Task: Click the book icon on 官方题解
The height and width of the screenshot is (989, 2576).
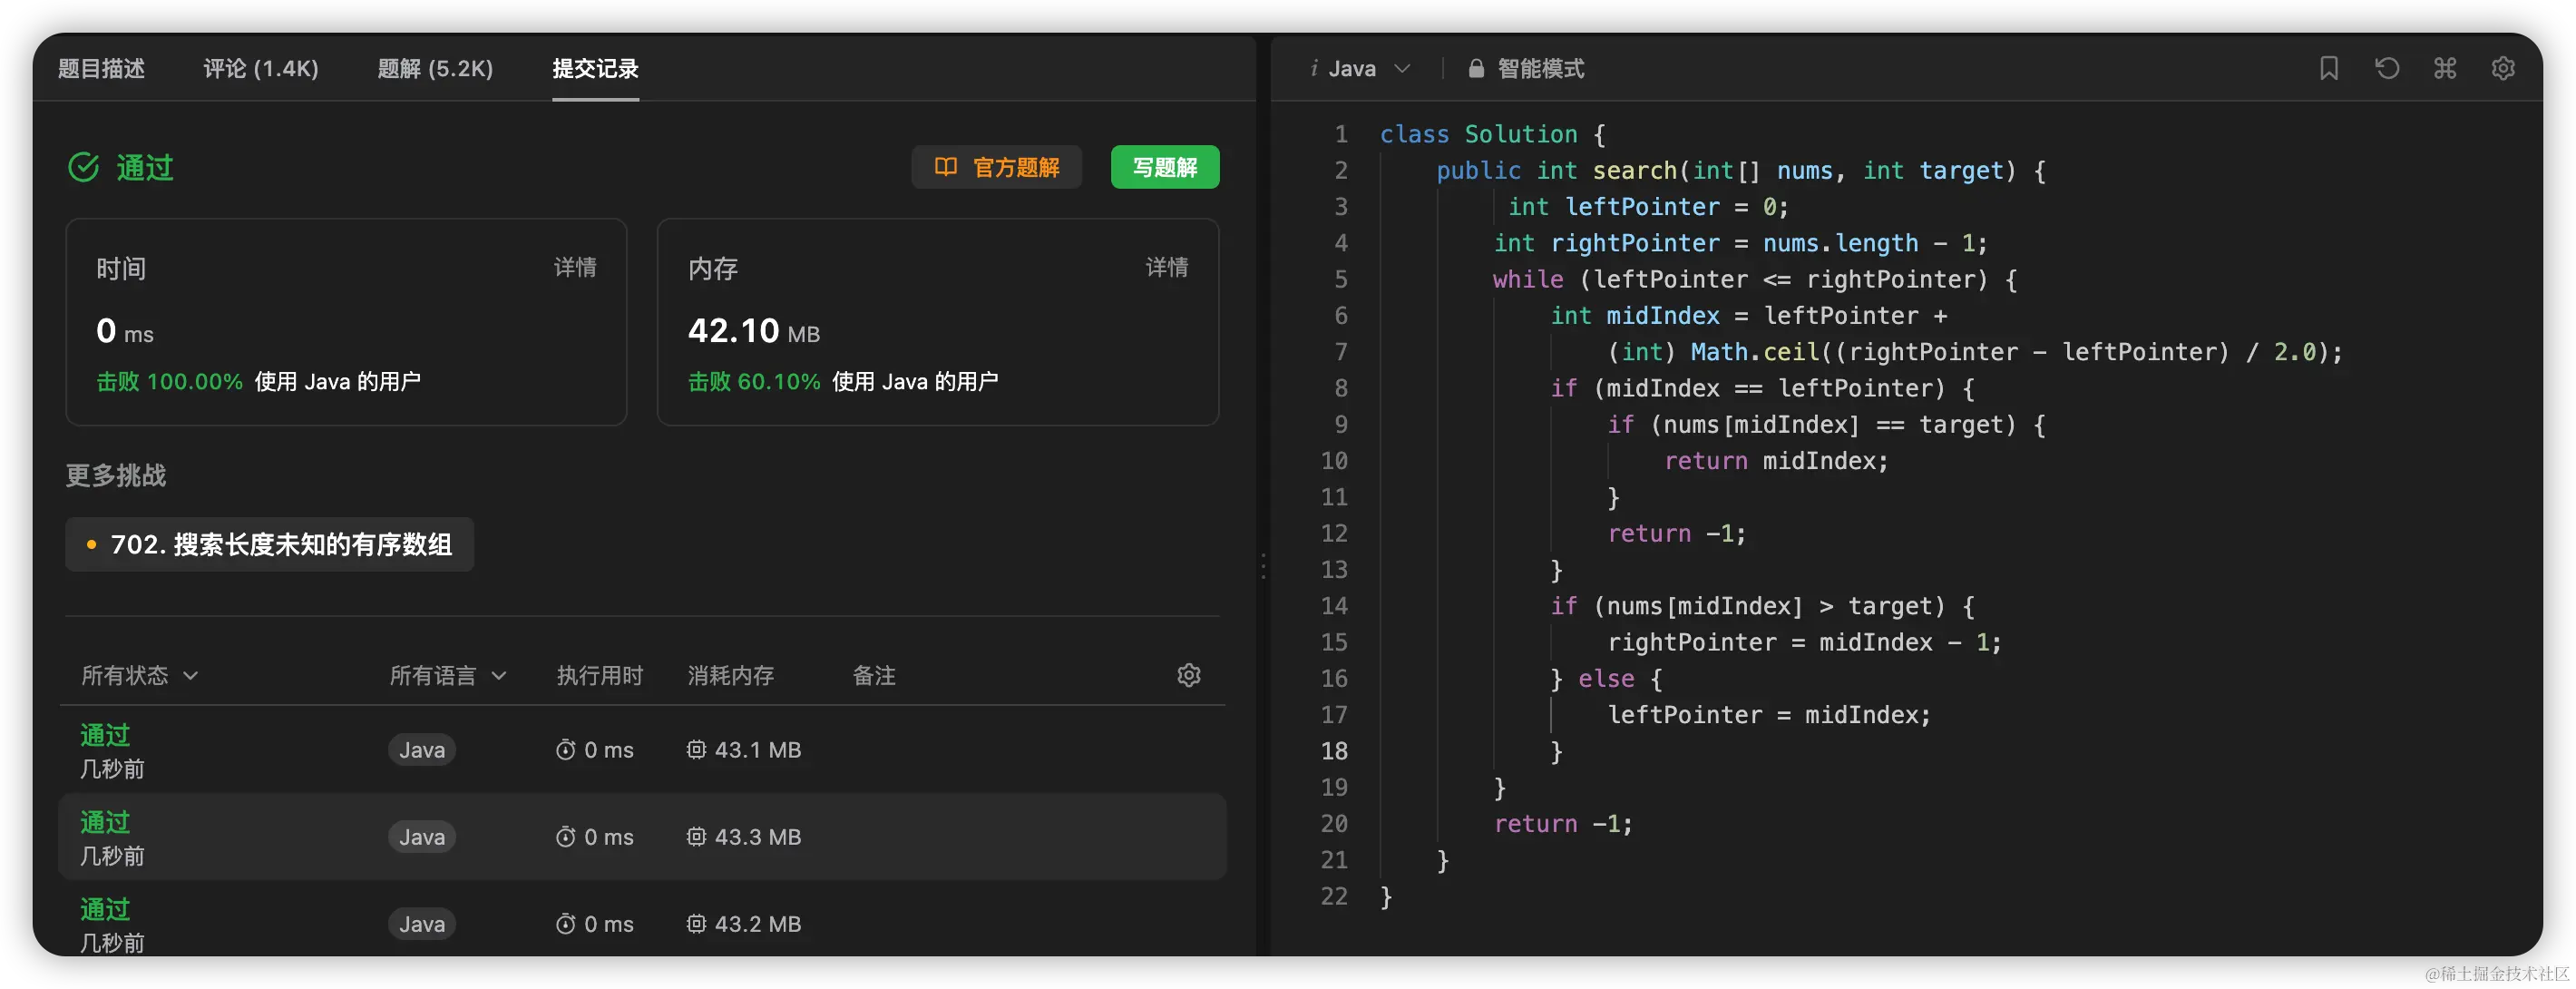Action: 945,167
